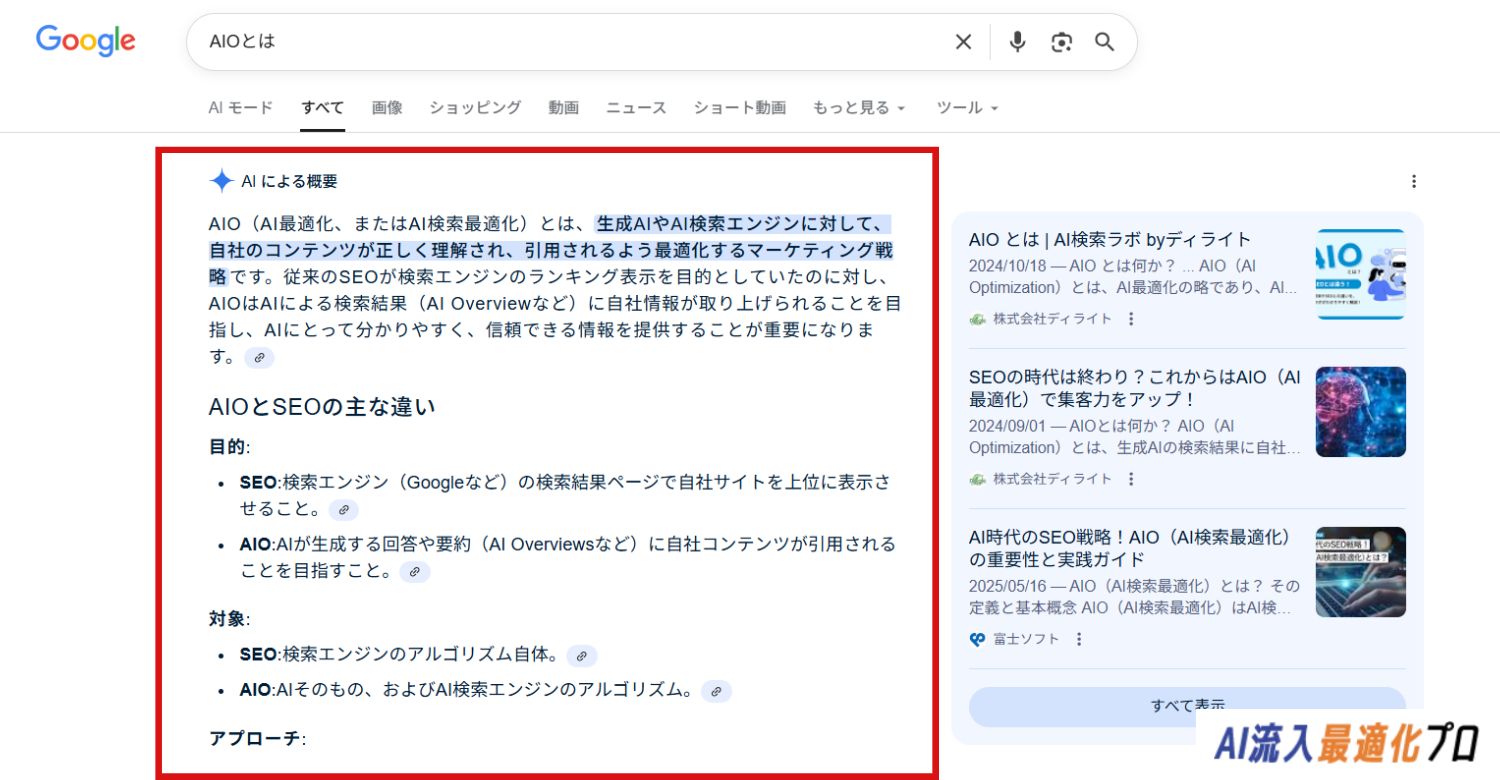
Task: Start voice search with microphone icon
Action: 1017,42
